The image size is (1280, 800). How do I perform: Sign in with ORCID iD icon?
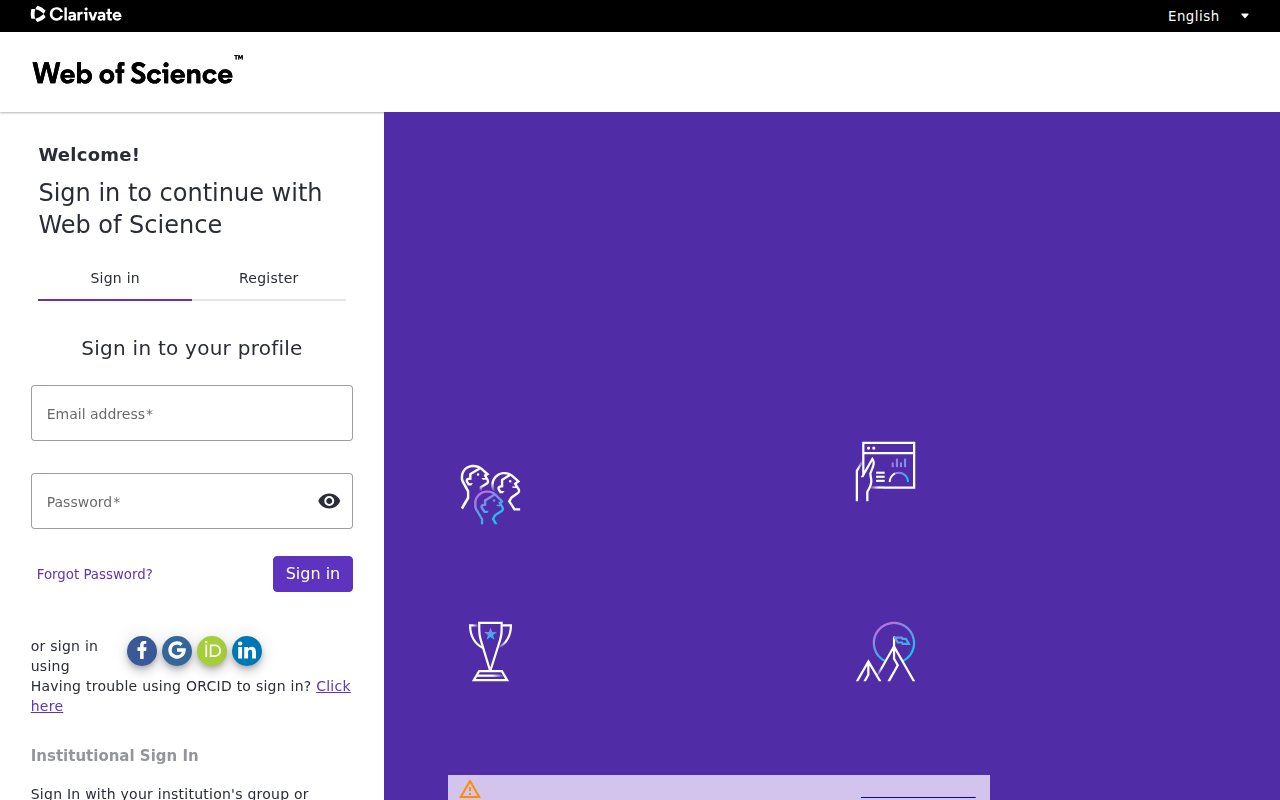tap(212, 651)
